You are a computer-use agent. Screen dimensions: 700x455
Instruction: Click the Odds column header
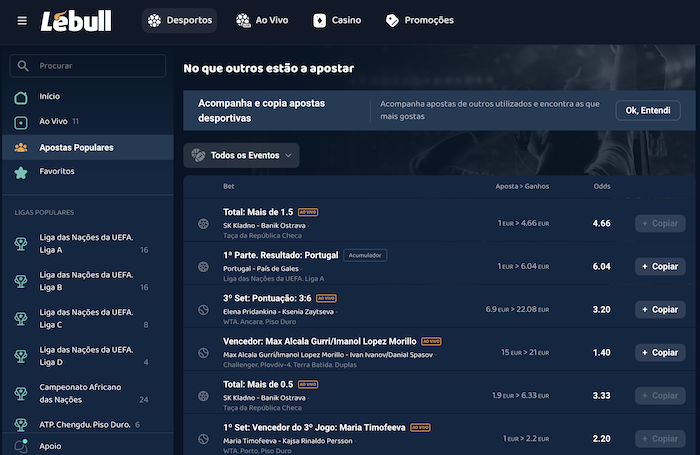click(x=602, y=186)
